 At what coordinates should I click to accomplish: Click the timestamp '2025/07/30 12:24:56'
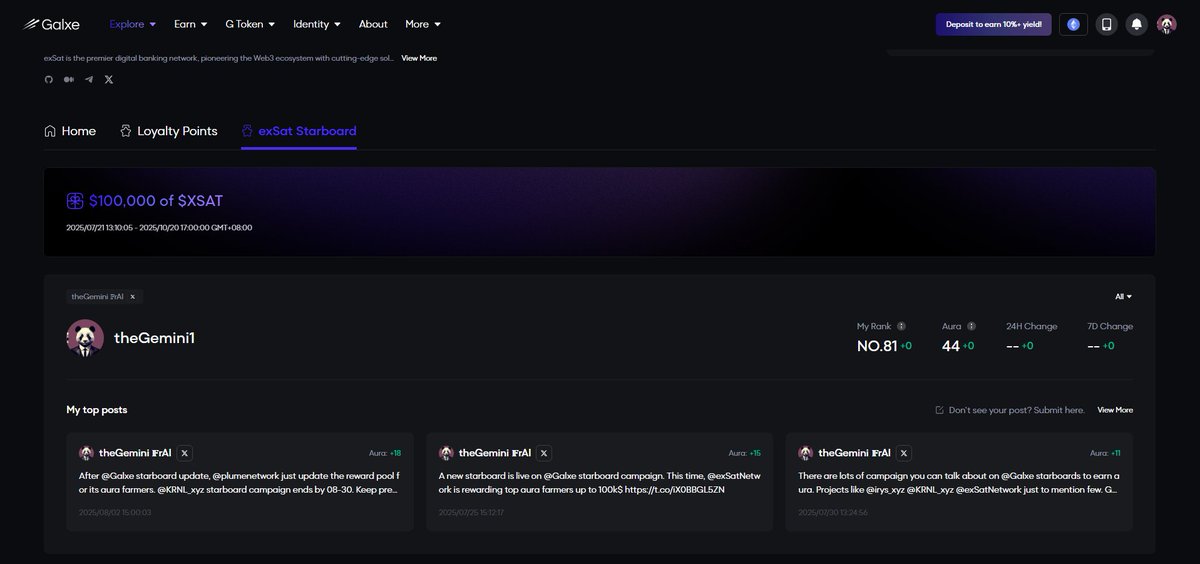(x=834, y=512)
